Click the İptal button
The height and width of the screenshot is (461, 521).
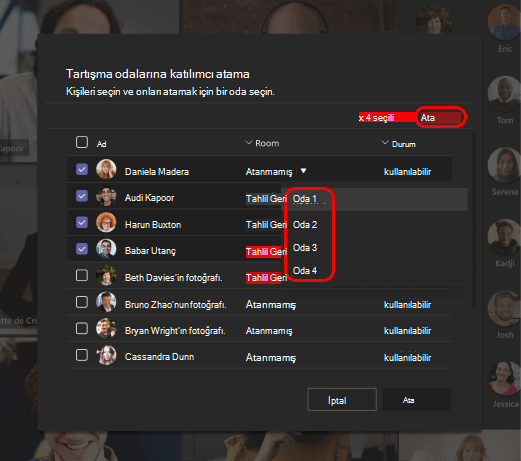(342, 399)
